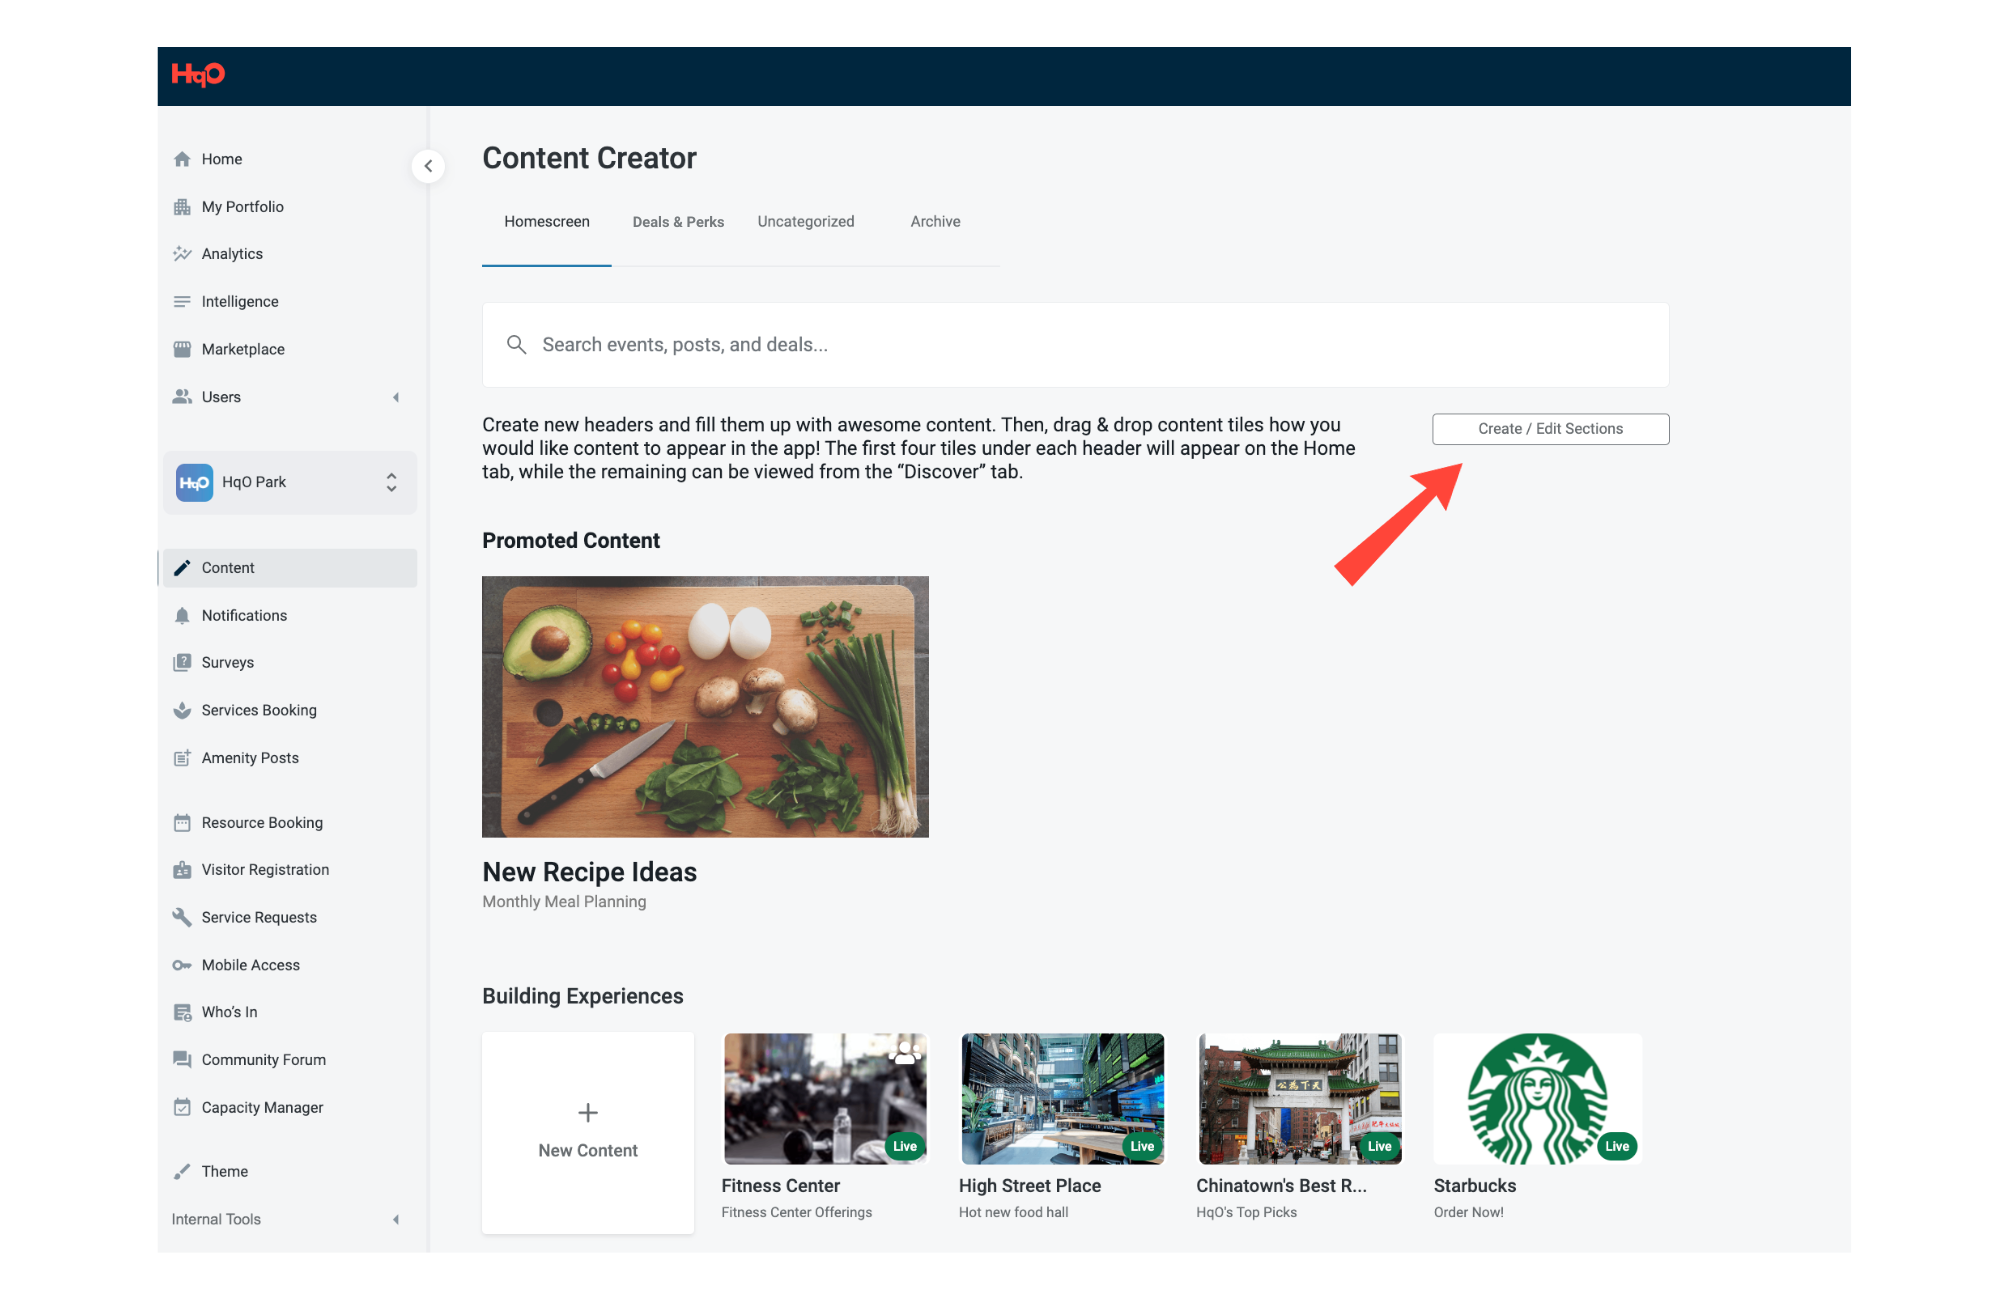Open the Starbucks content tile
Viewport: 2000px width, 1294px height.
1537,1099
